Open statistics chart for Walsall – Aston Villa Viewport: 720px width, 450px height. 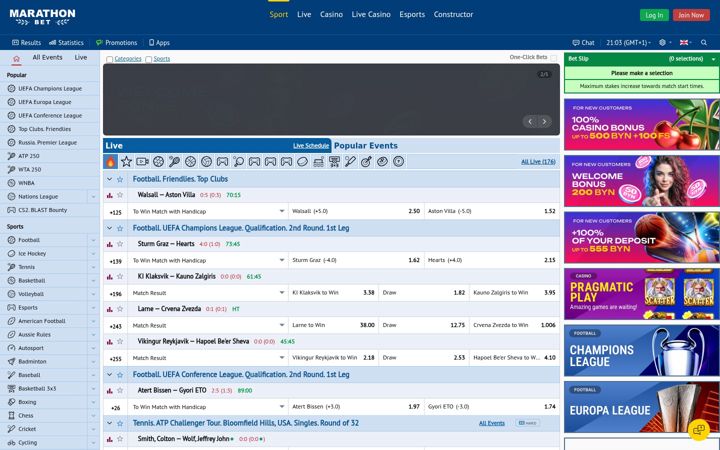pos(109,196)
